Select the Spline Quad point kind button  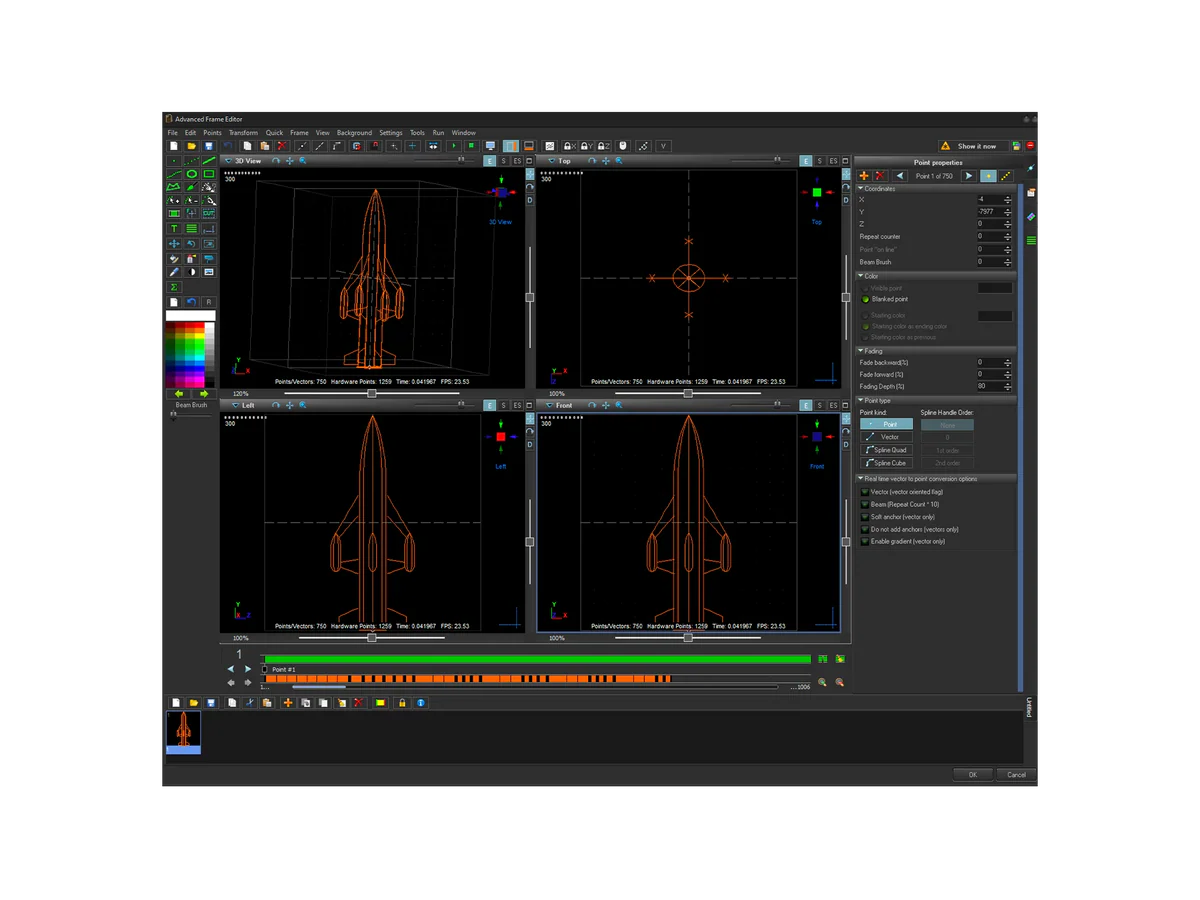click(886, 450)
